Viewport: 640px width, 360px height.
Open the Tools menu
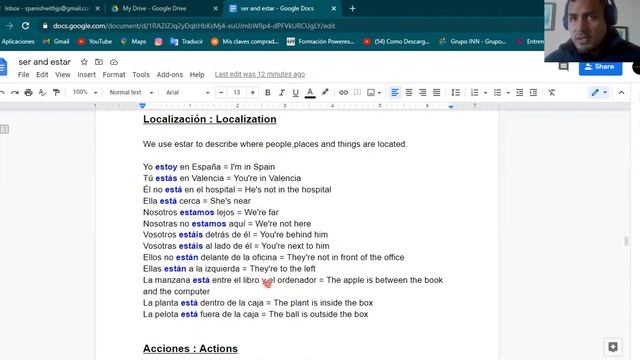(141, 75)
